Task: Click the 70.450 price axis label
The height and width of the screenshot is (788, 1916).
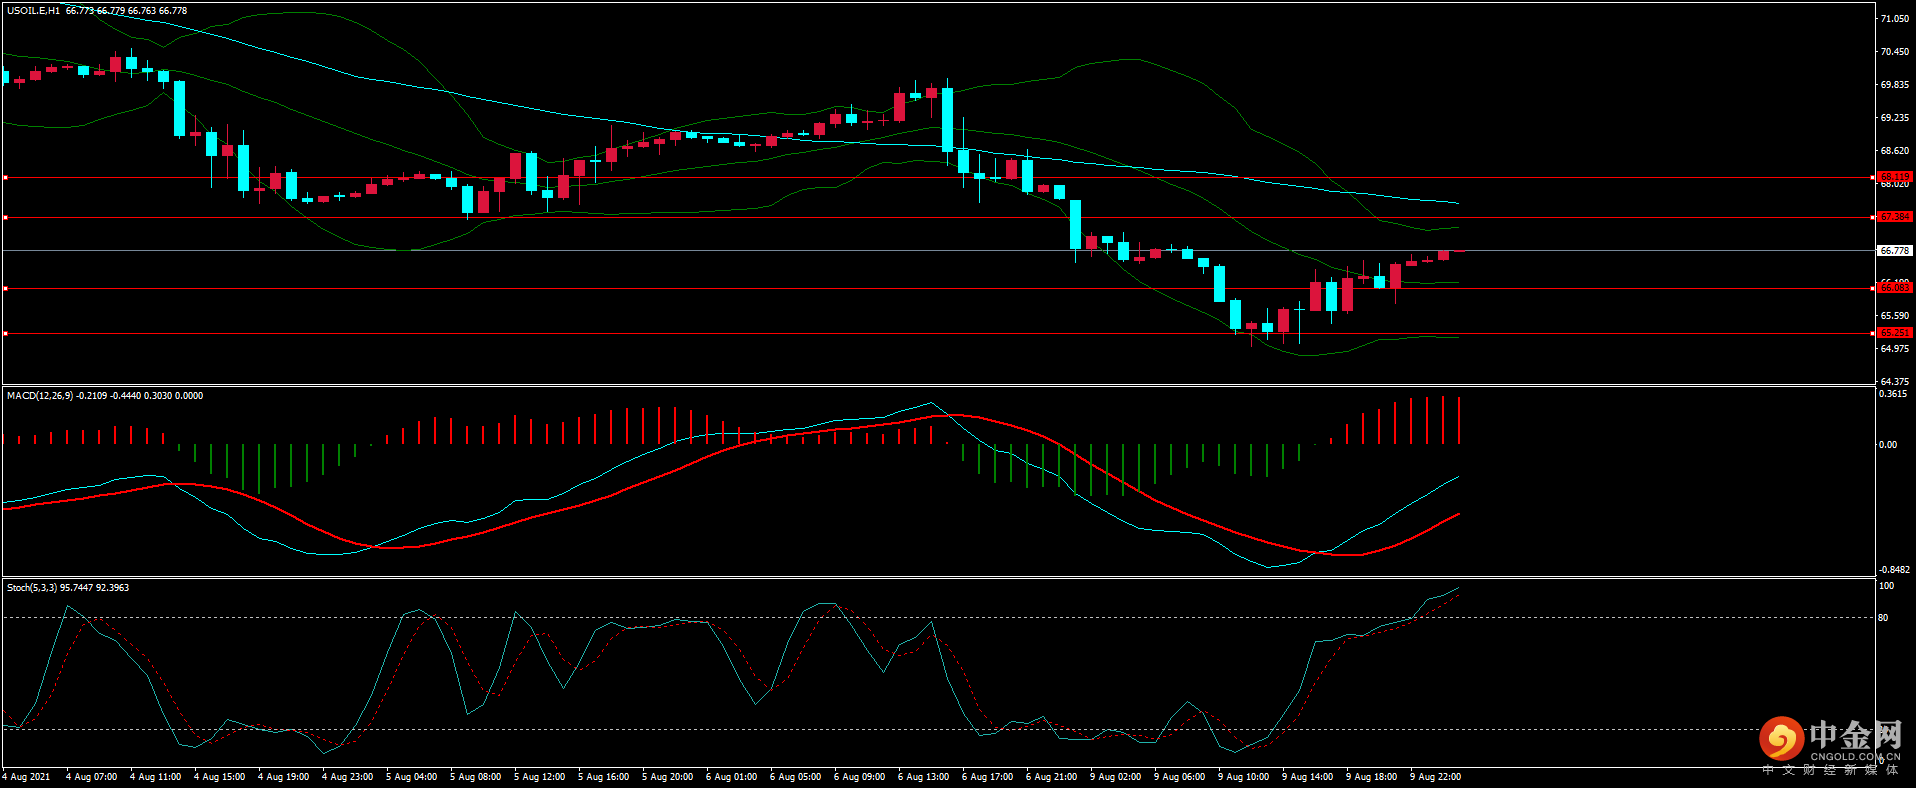Action: tap(1894, 52)
